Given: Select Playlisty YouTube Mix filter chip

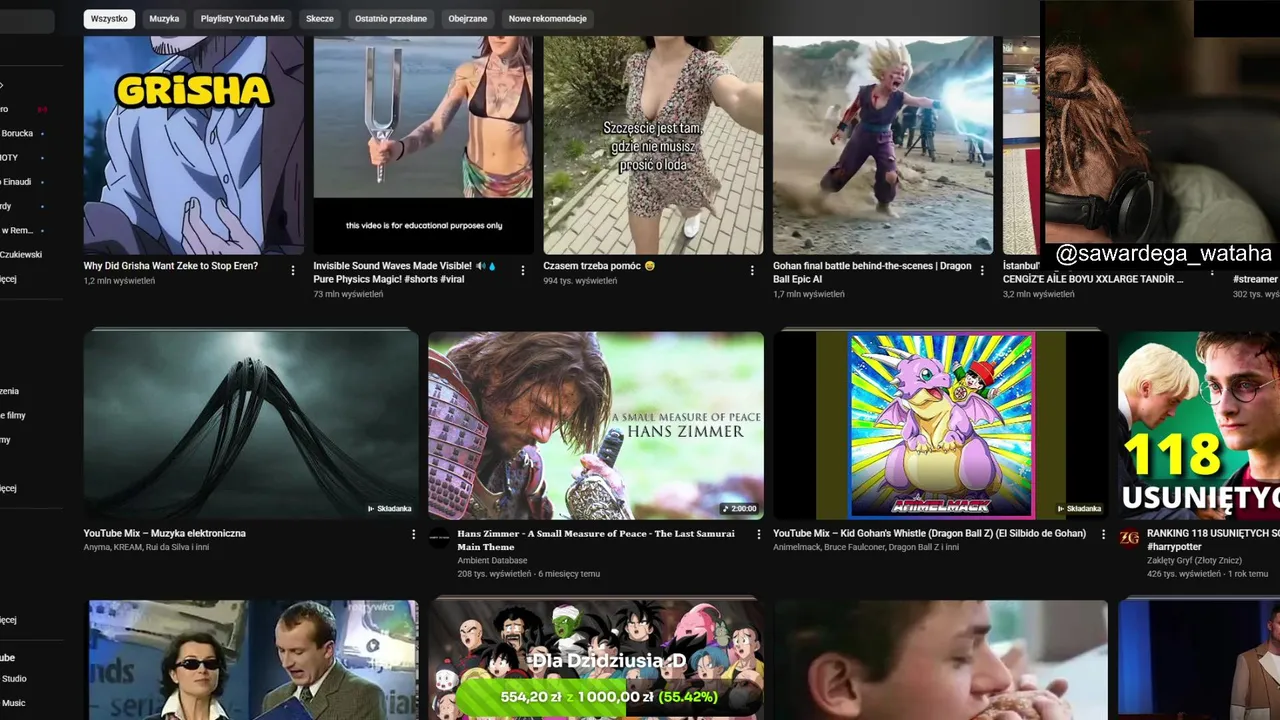Looking at the screenshot, I should coord(242,19).
